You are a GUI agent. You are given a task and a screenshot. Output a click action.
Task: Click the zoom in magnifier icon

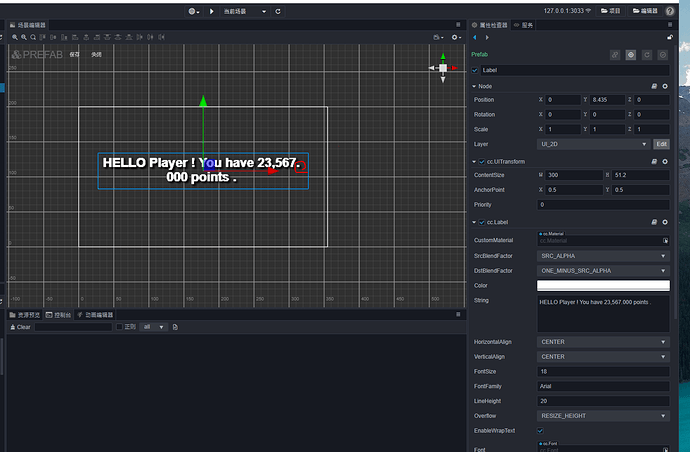click(15, 37)
